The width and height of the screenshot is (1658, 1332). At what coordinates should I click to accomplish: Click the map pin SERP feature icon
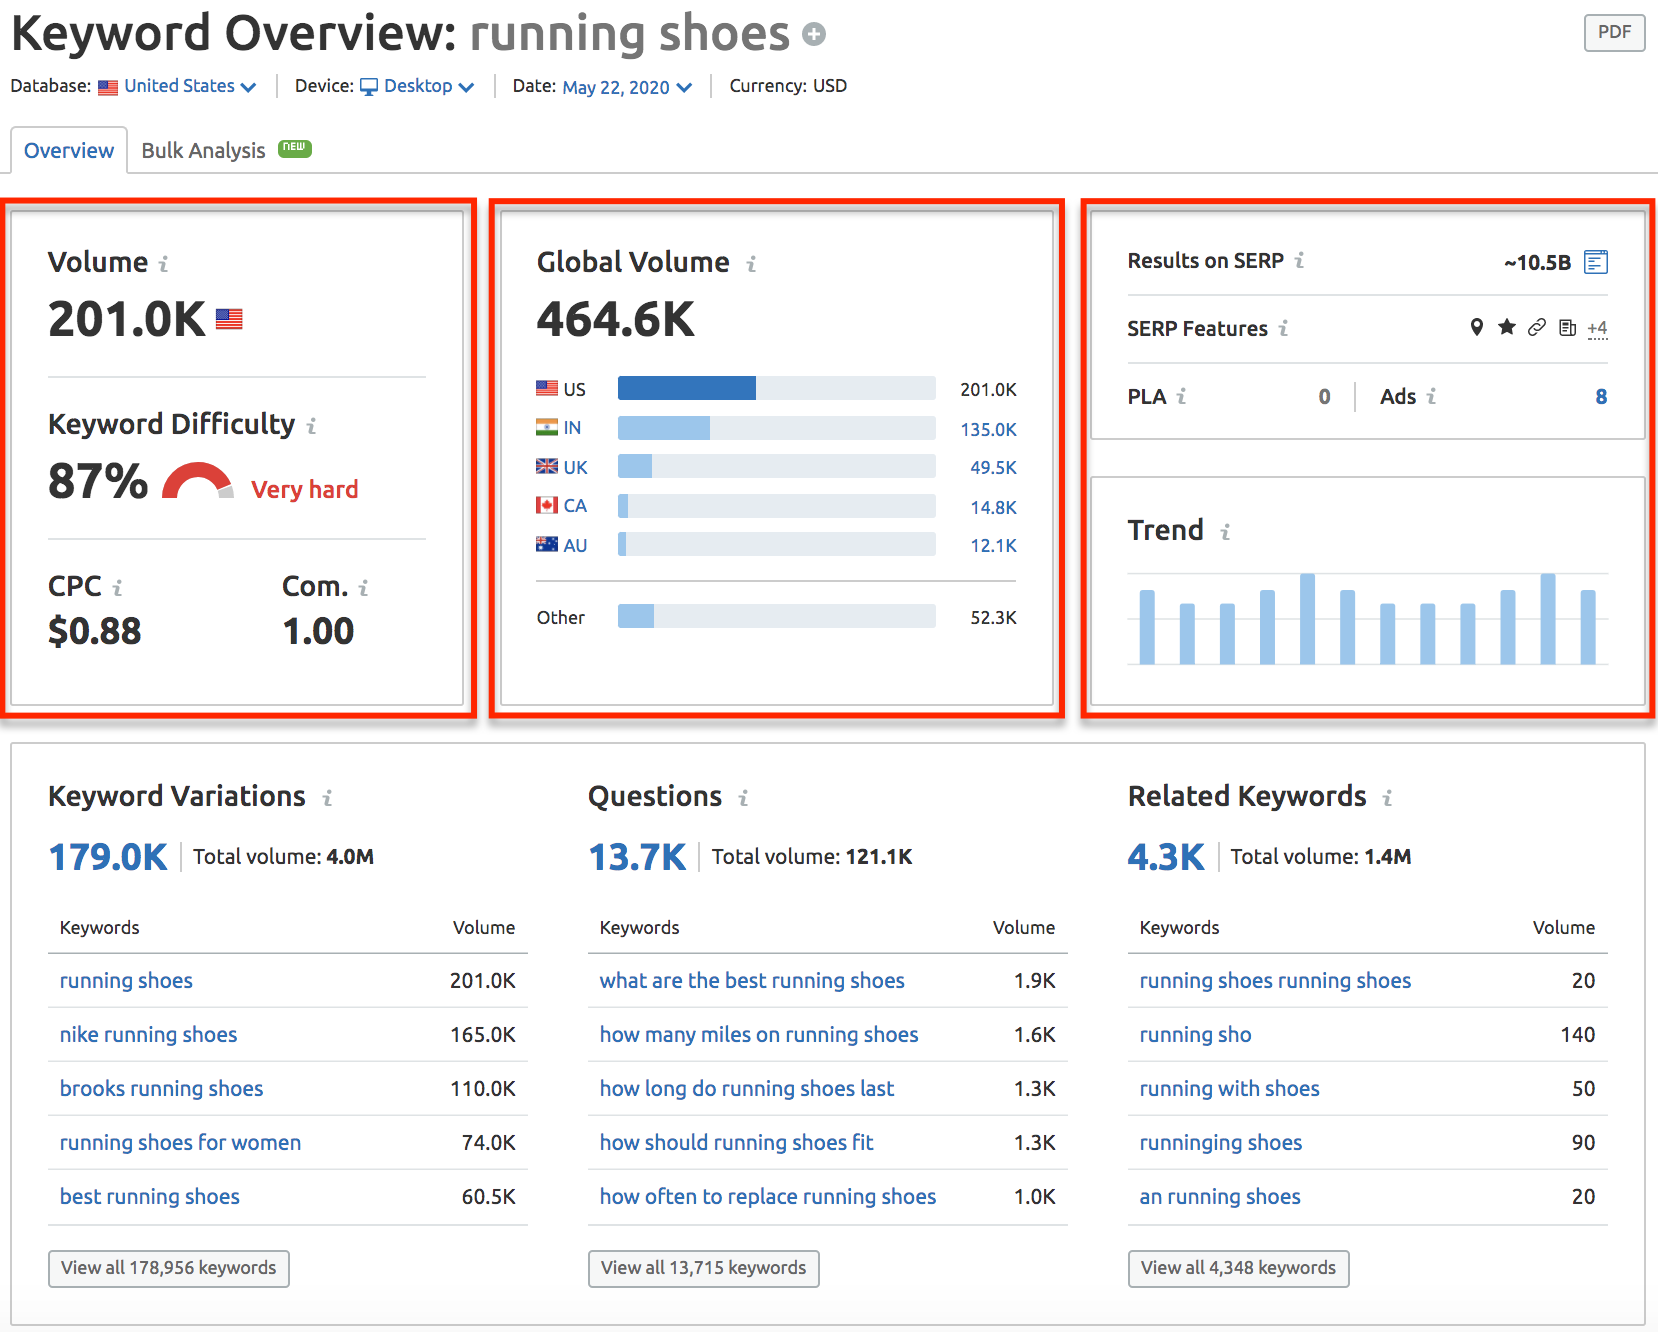(1476, 327)
